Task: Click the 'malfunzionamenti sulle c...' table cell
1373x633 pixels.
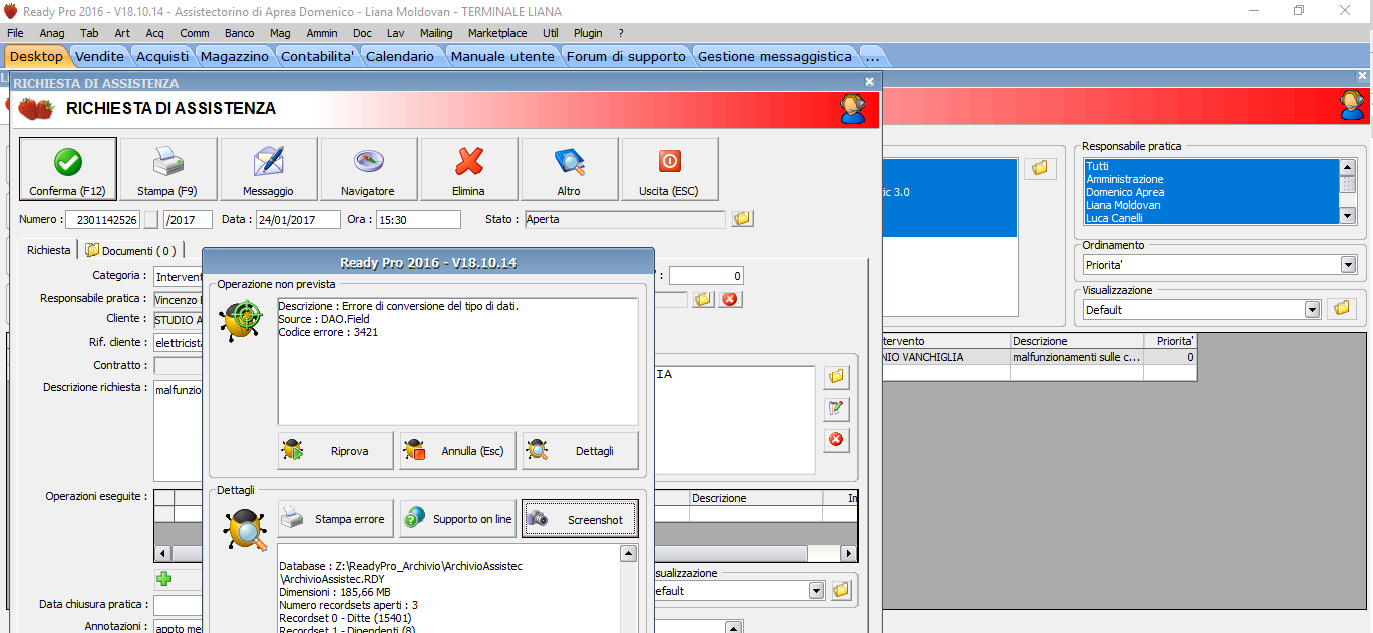Action: pyautogui.click(x=1076, y=357)
